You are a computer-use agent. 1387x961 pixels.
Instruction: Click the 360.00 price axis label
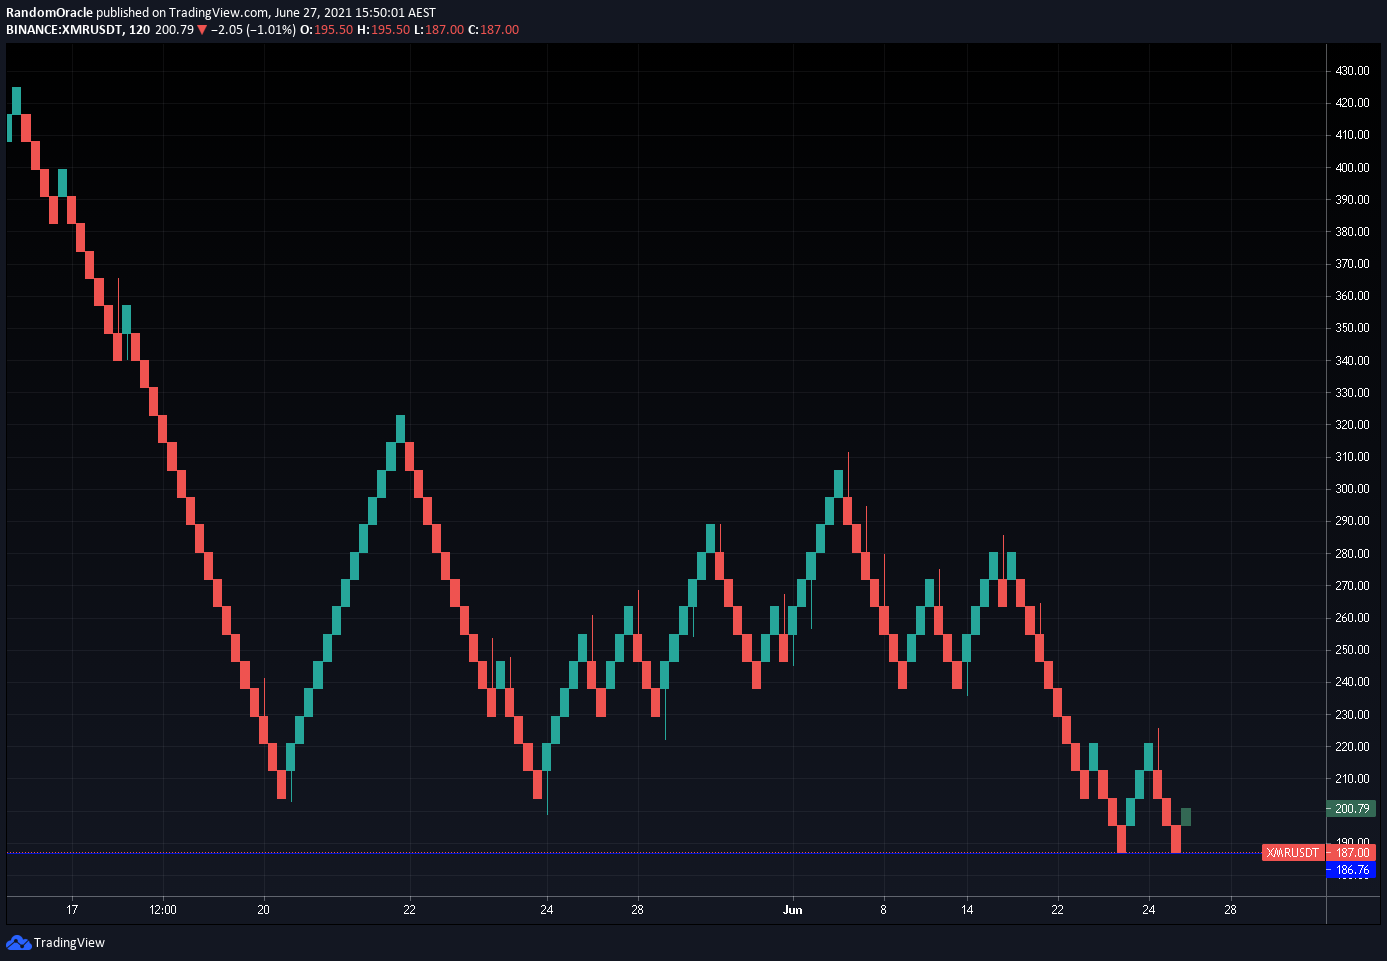click(x=1352, y=296)
